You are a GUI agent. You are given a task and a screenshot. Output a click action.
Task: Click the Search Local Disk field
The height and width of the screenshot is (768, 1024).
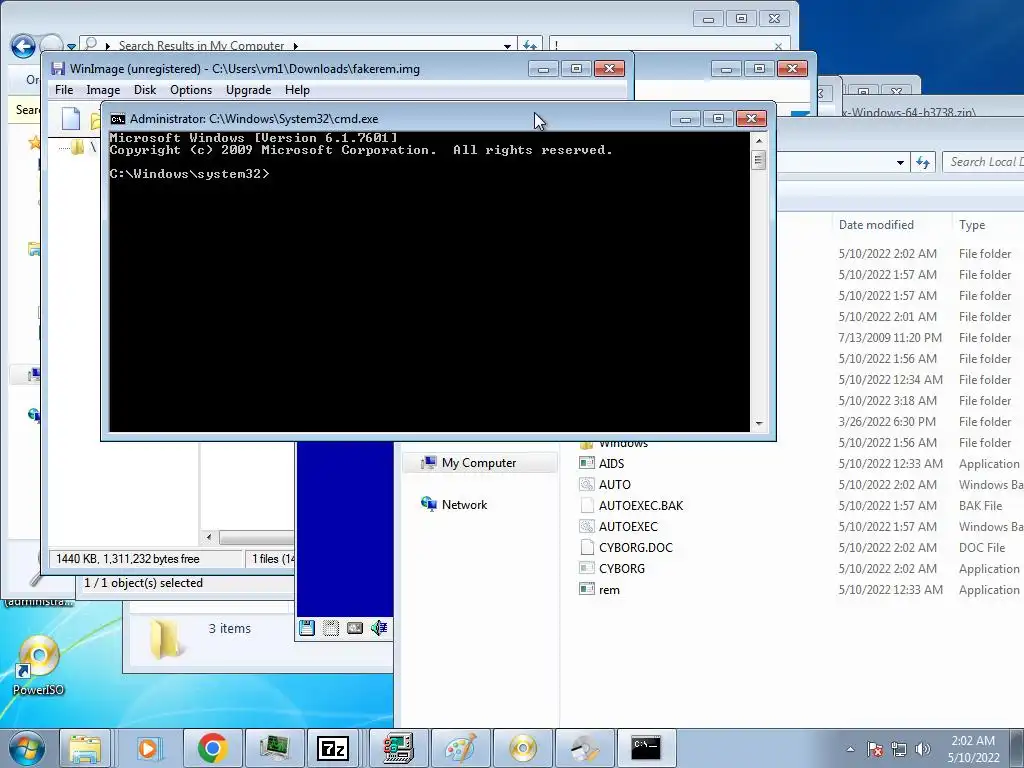[983, 162]
